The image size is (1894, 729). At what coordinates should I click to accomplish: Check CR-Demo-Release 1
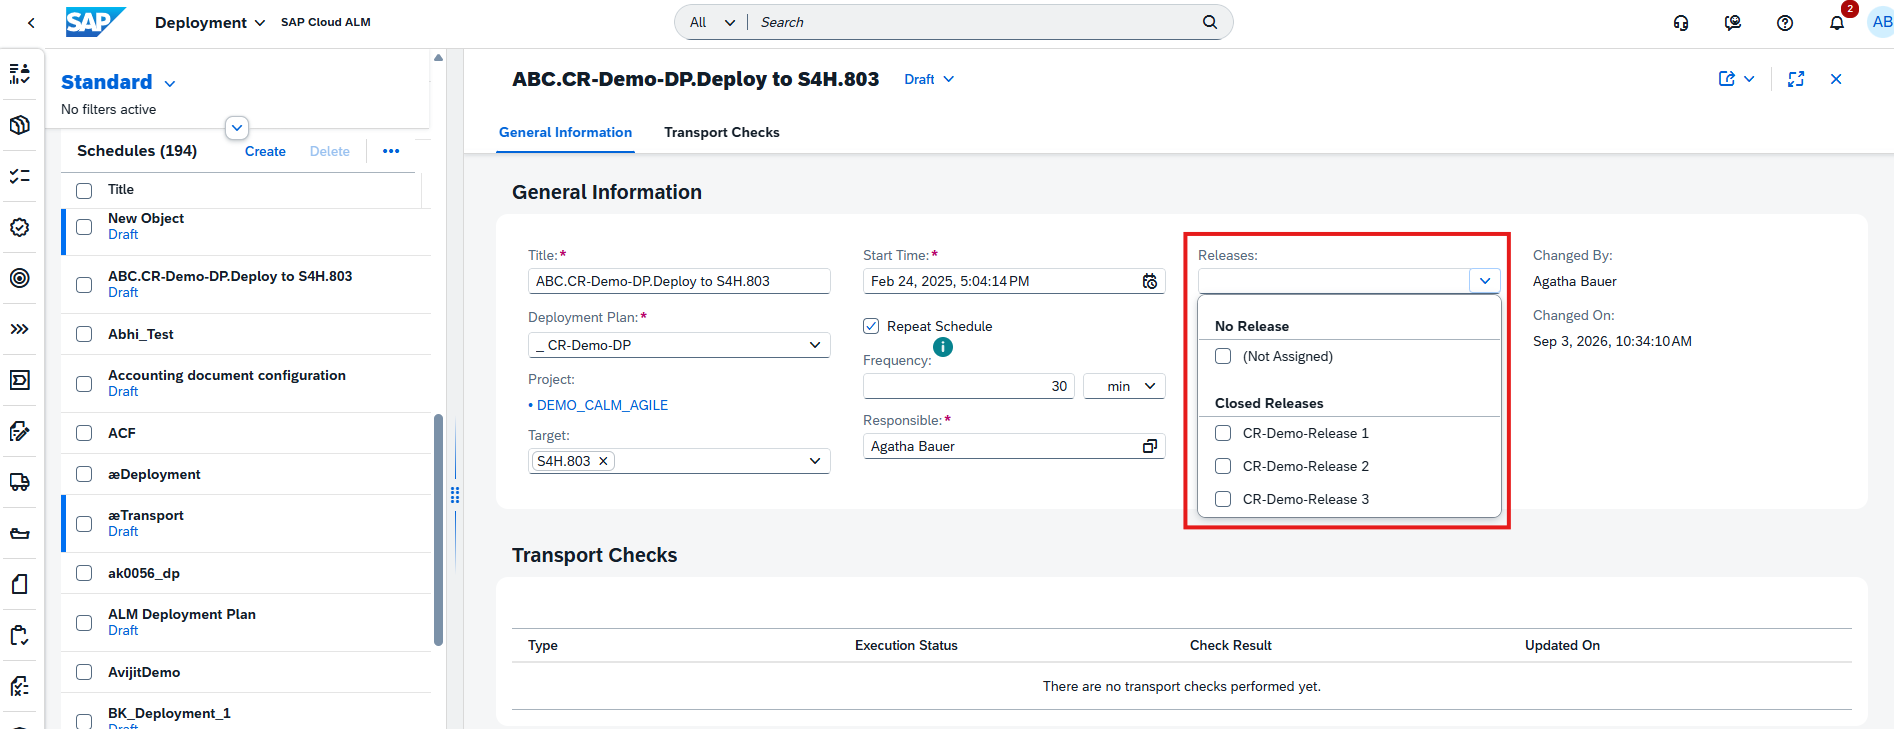click(x=1223, y=433)
